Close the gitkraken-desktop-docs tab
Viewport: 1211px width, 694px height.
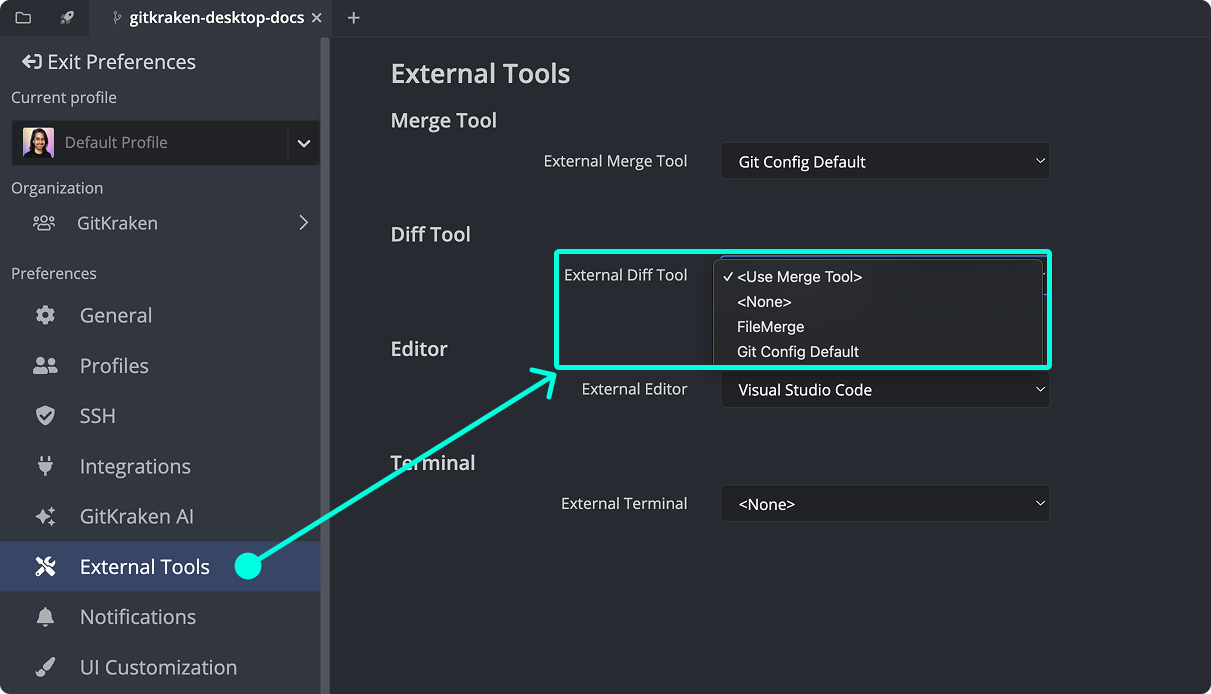317,18
